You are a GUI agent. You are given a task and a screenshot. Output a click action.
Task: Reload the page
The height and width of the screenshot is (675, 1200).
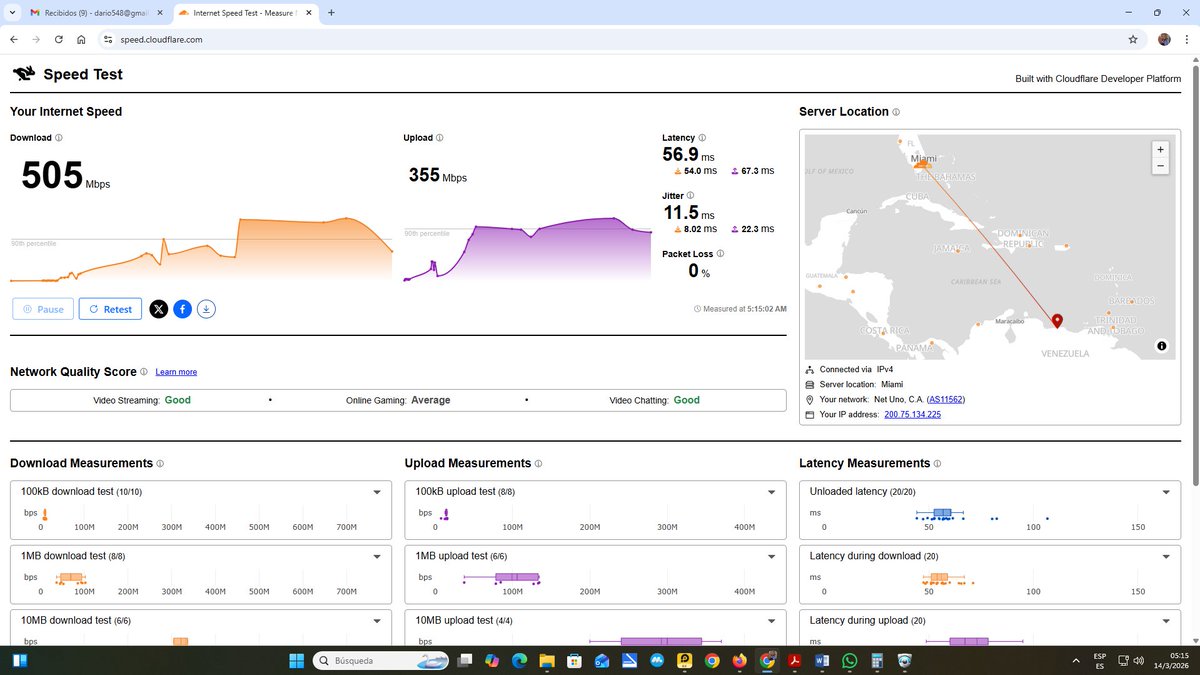59,39
